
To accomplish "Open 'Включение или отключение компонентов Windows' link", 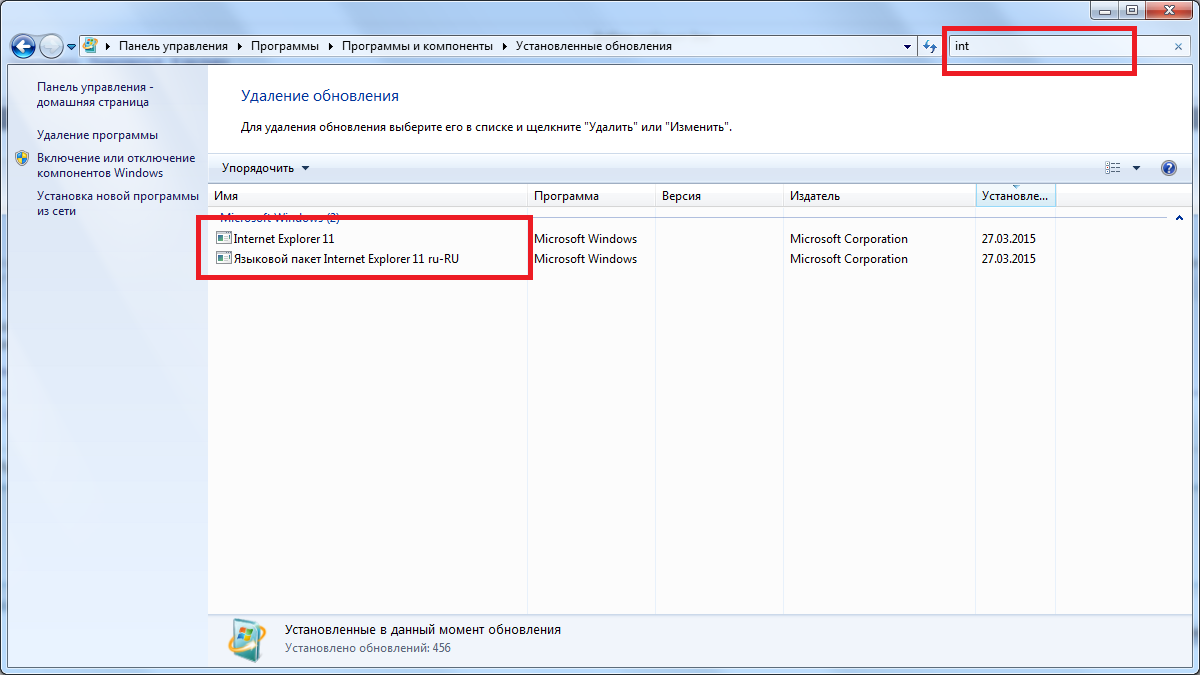I will click(x=116, y=165).
